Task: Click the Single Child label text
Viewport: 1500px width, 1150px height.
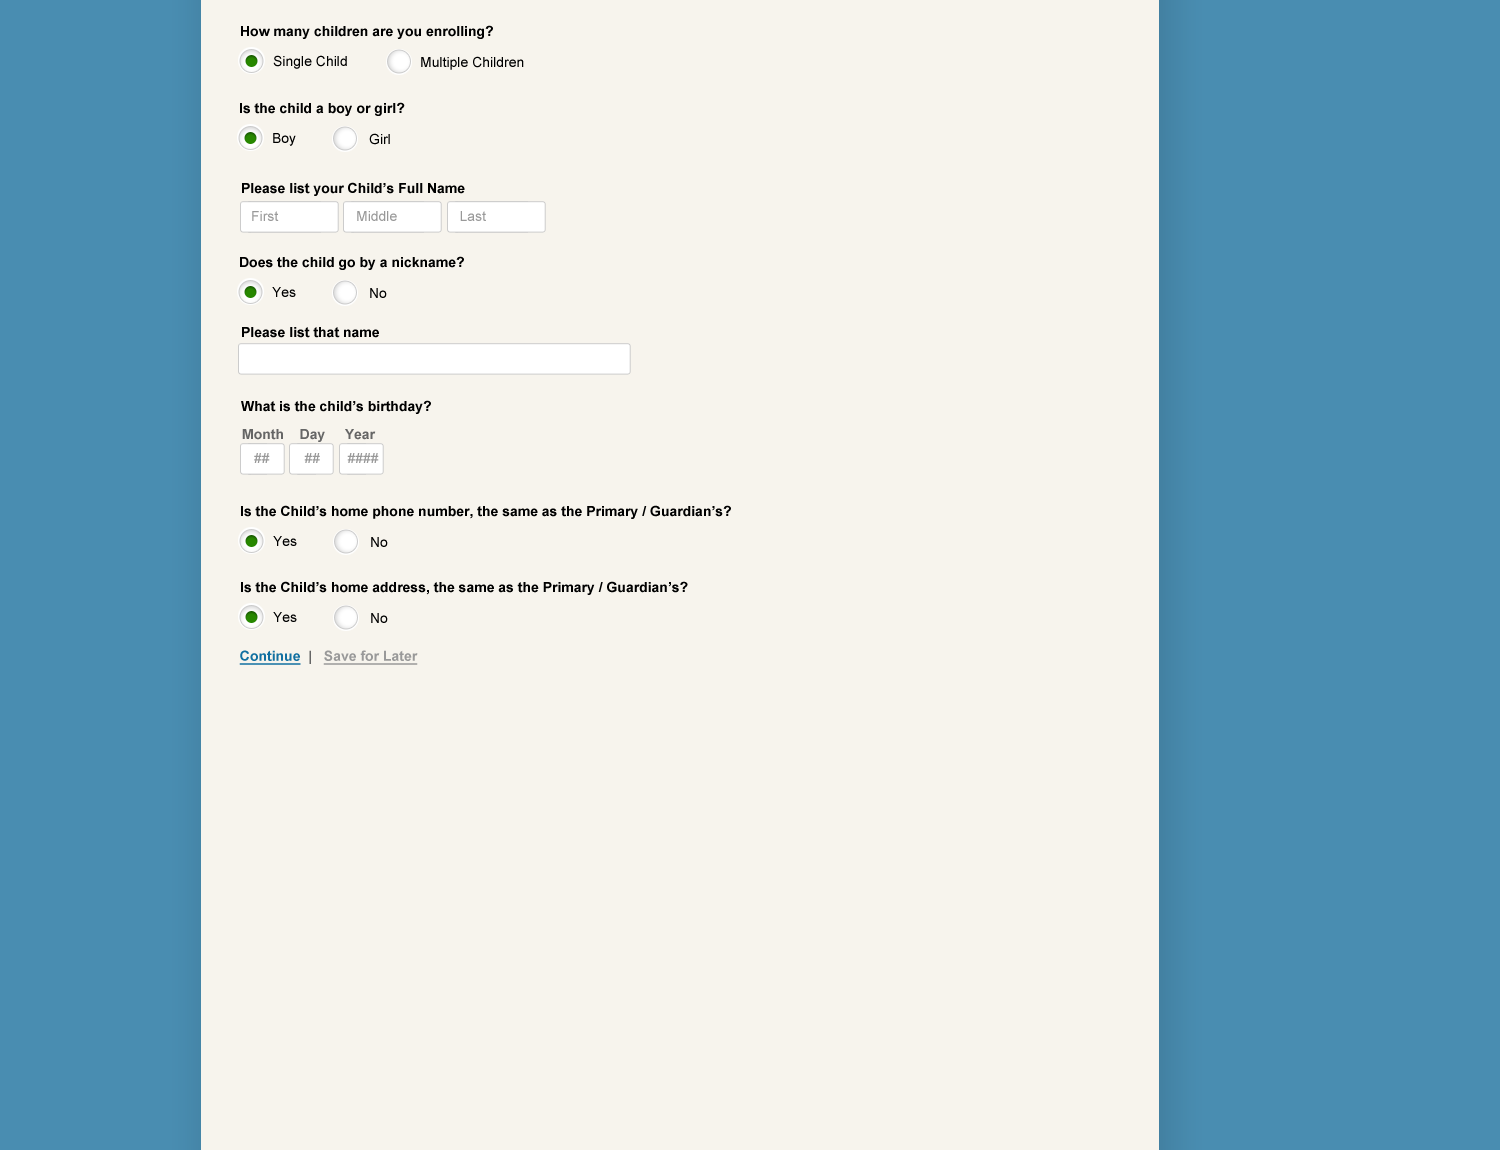Action: pyautogui.click(x=310, y=62)
